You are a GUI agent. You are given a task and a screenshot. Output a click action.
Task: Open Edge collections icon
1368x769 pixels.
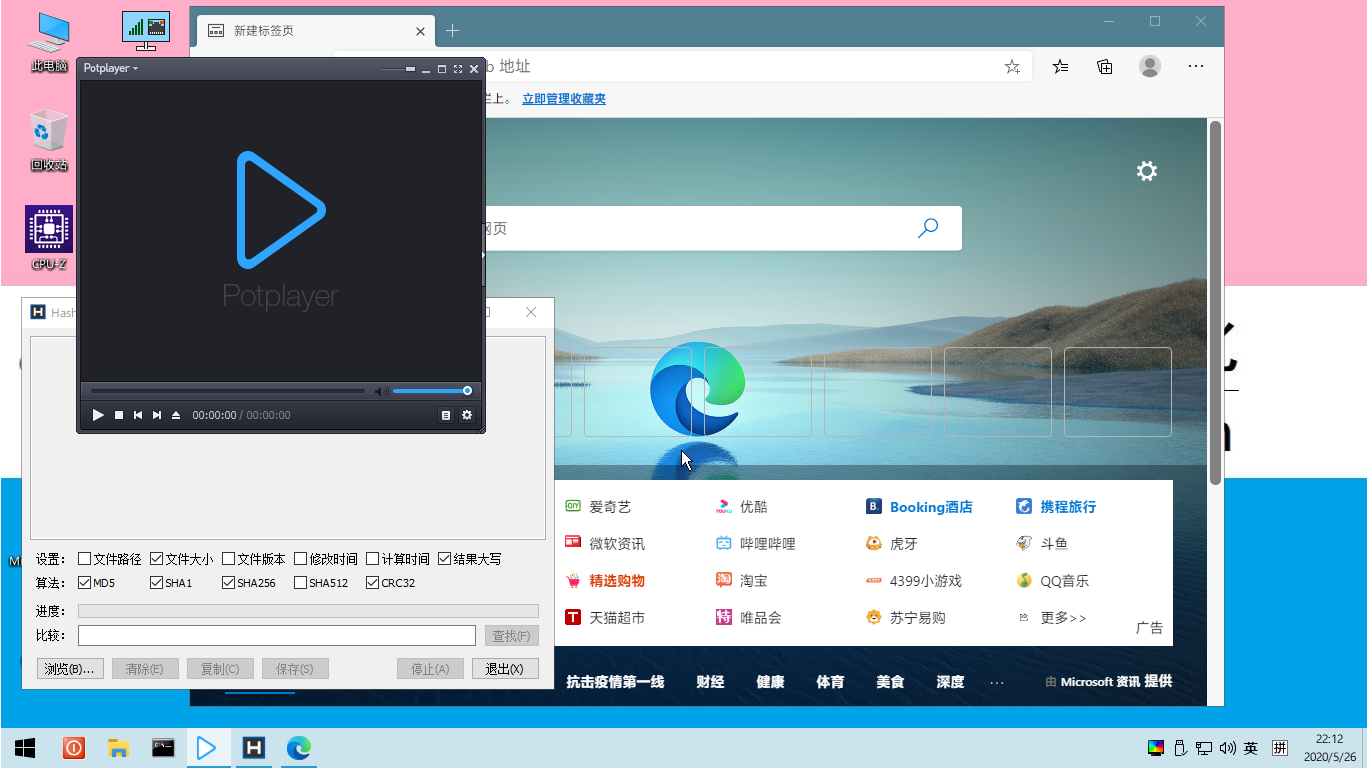coord(1105,67)
